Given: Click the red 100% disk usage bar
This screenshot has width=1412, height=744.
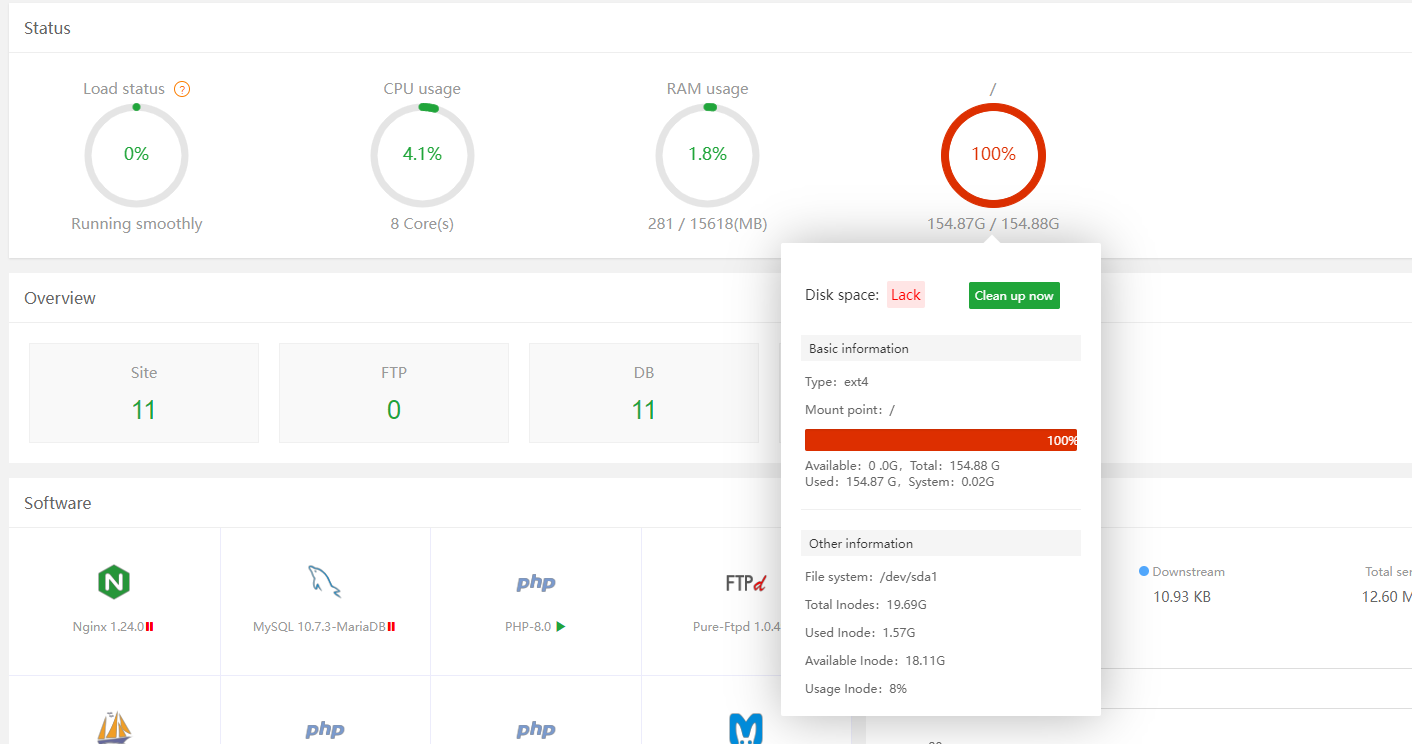Looking at the screenshot, I should (941, 440).
